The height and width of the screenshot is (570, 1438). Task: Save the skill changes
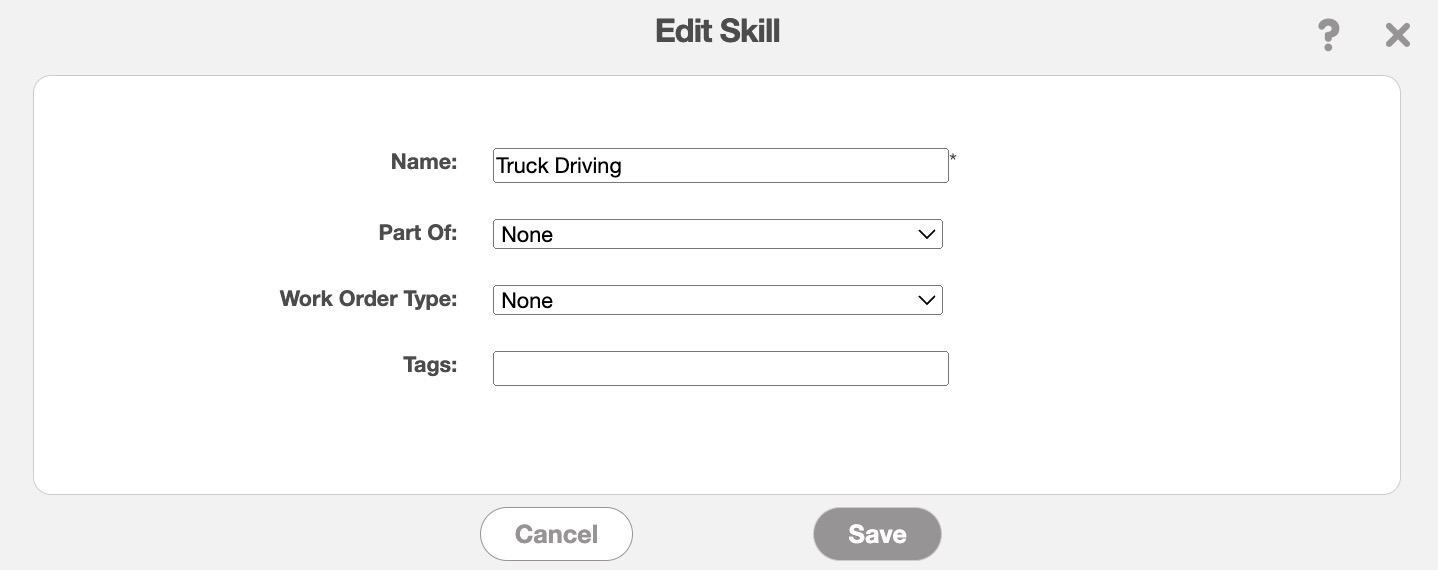pos(877,534)
